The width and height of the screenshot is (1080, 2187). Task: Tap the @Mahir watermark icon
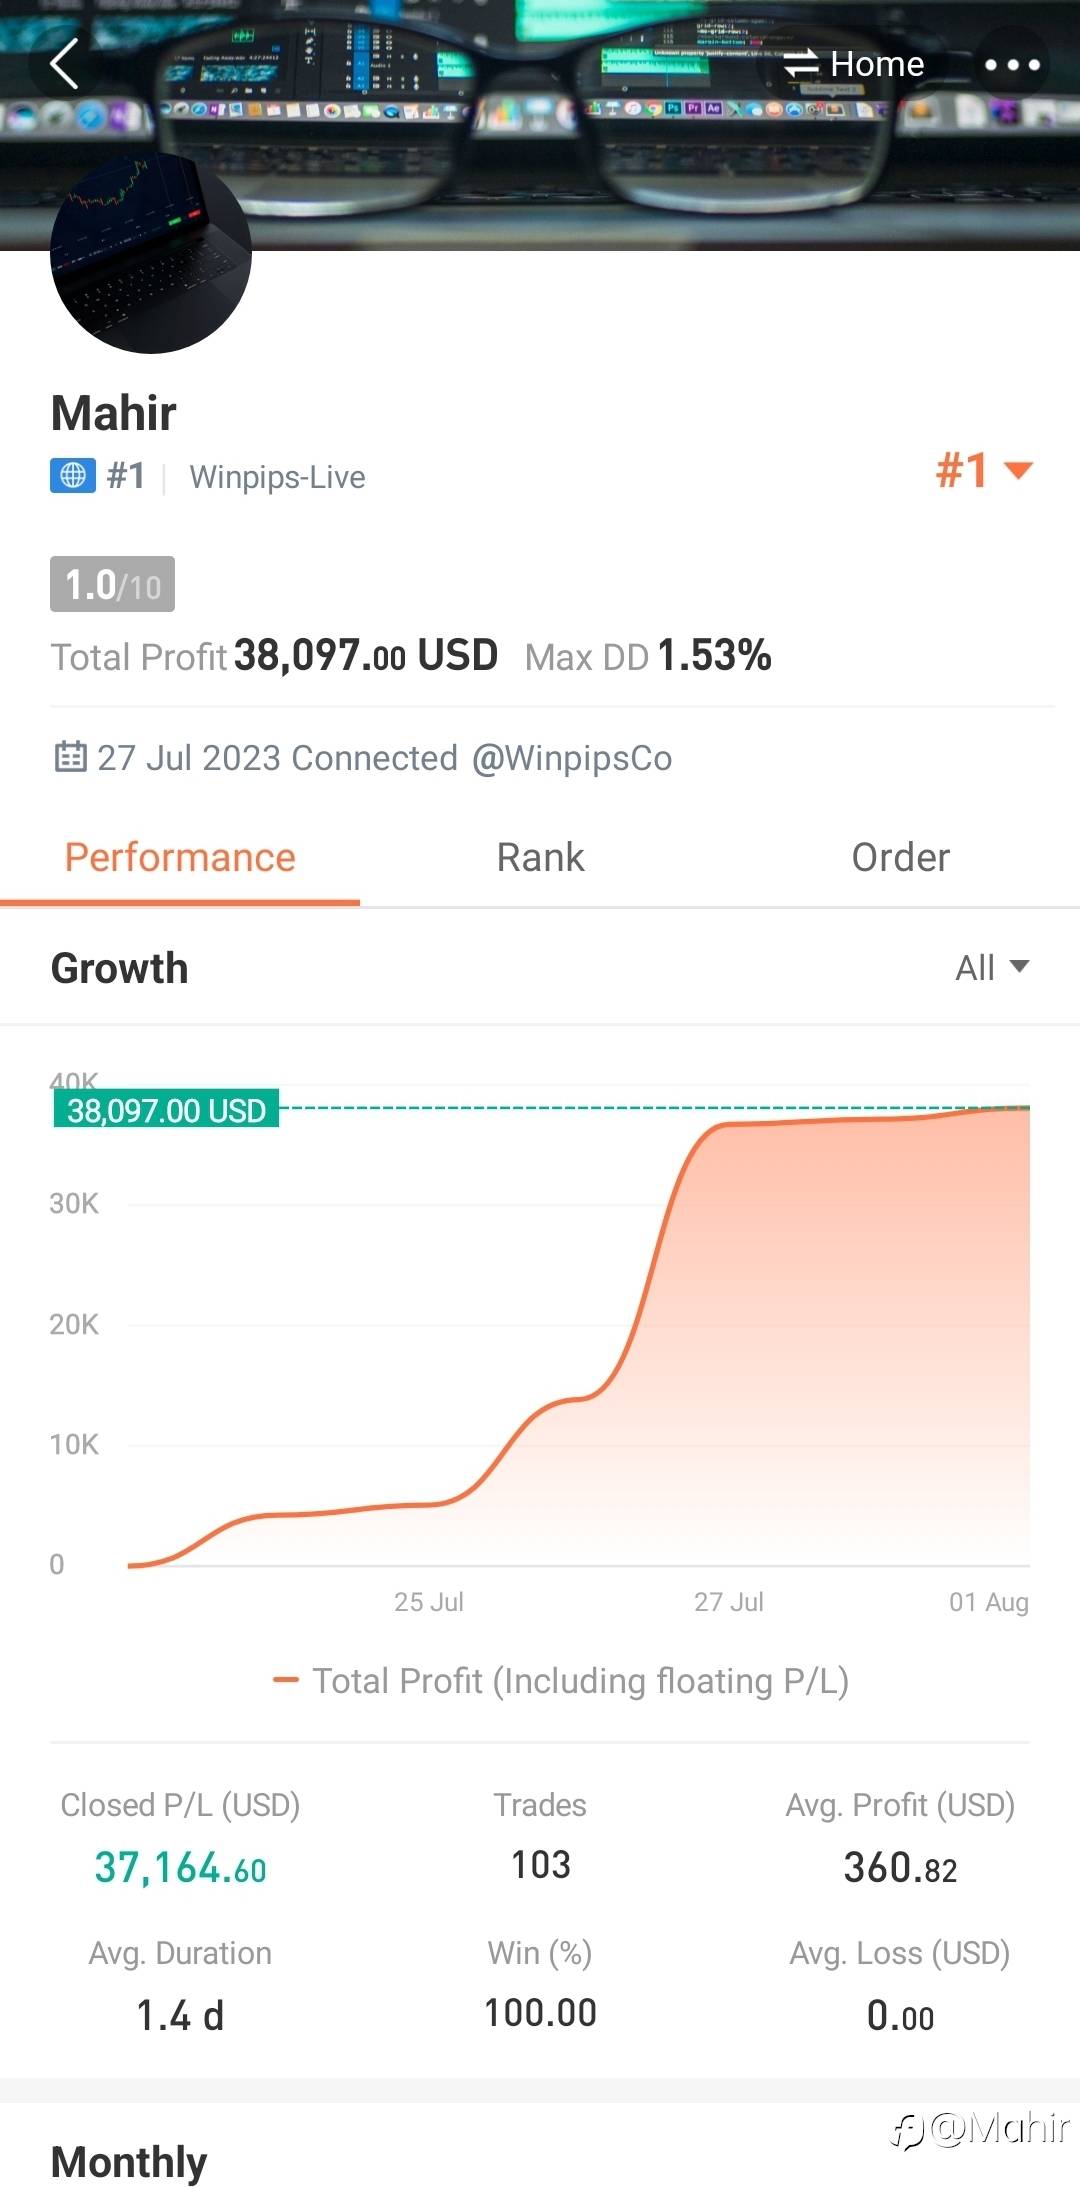(980, 2129)
